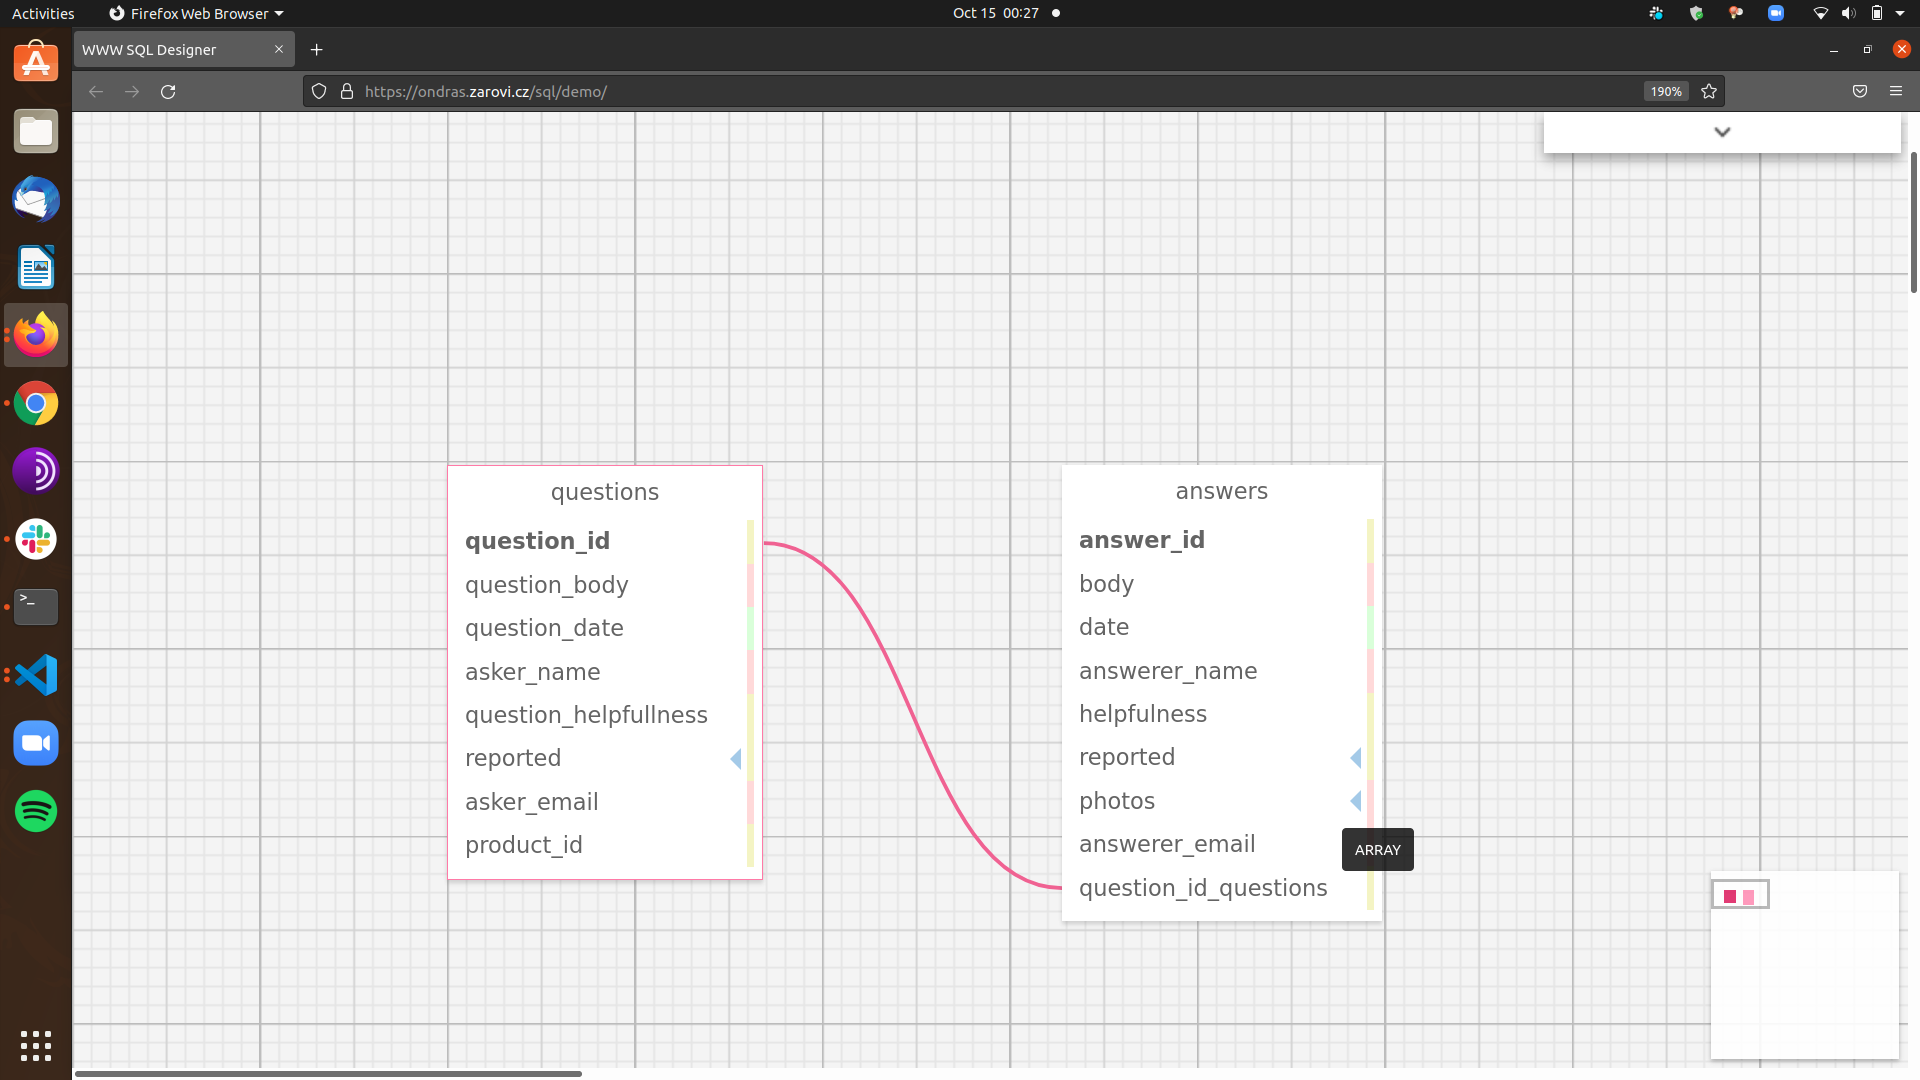Toggle tracking protection via the shield icon

pyautogui.click(x=318, y=91)
